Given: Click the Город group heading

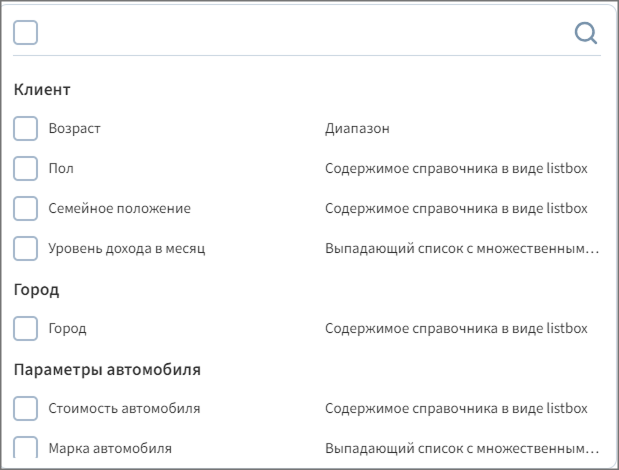Looking at the screenshot, I should point(37,290).
